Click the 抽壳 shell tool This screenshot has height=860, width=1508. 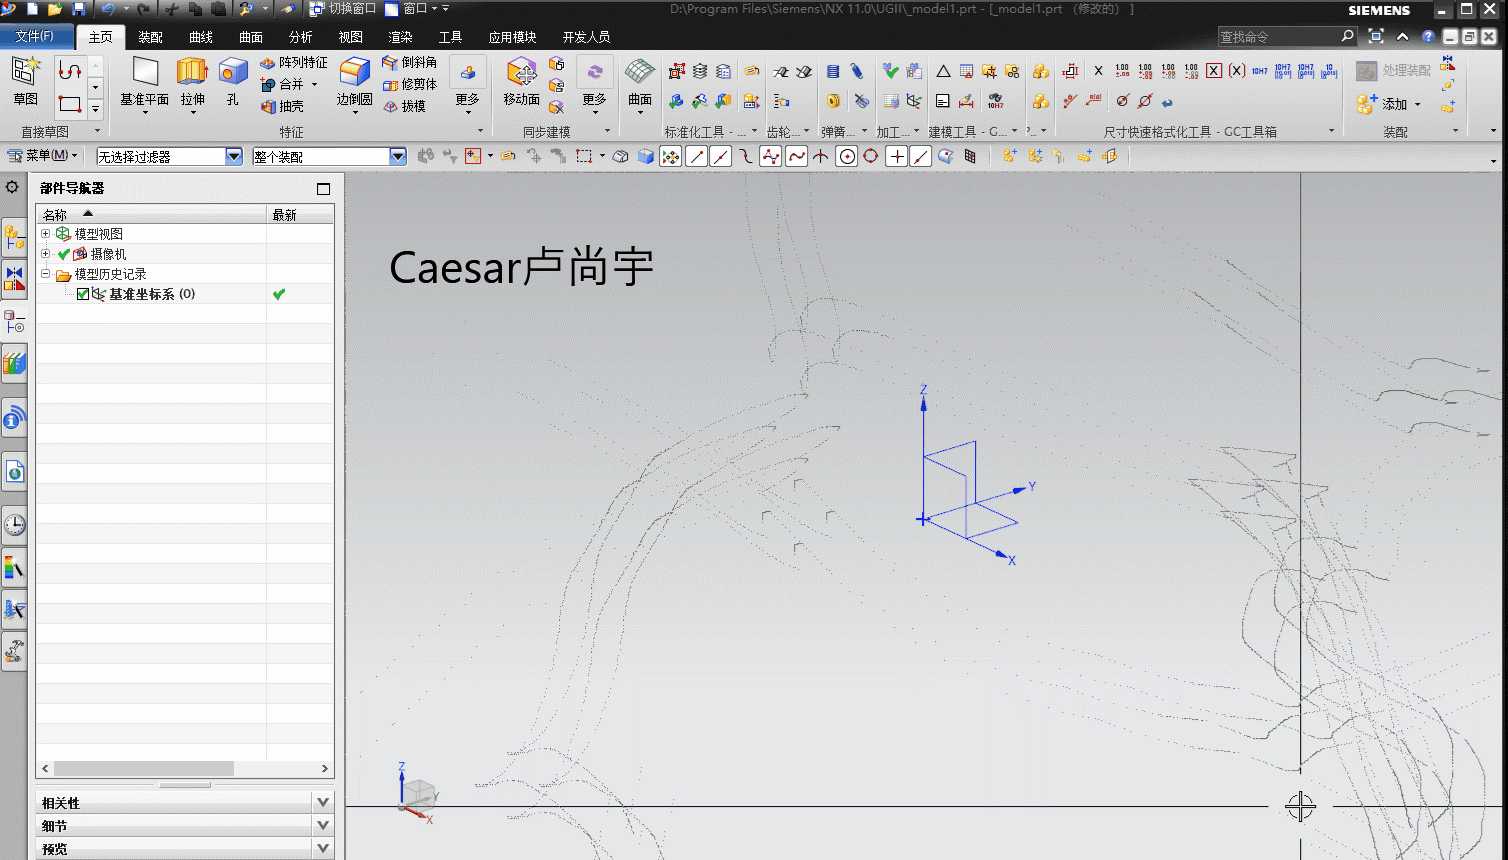[x=282, y=106]
